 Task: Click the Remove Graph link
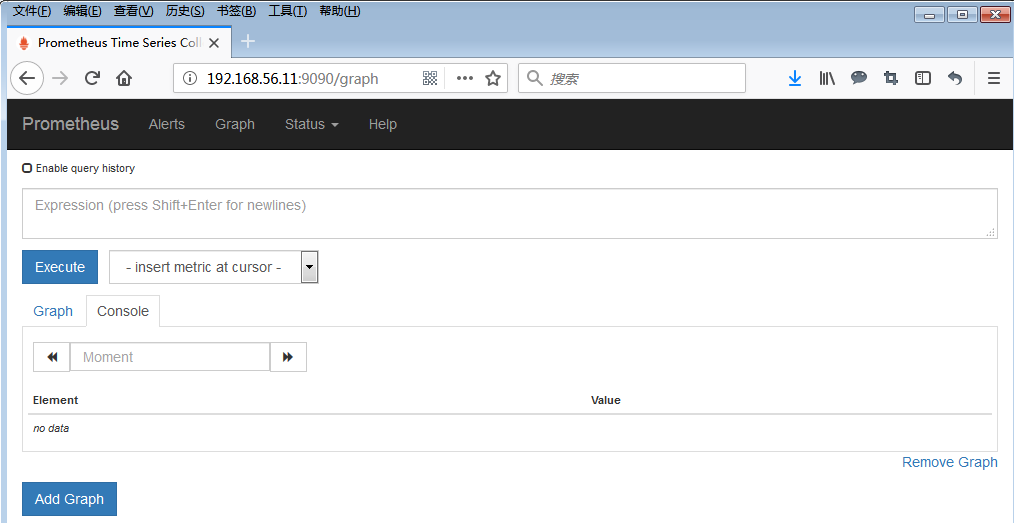[x=950, y=462]
